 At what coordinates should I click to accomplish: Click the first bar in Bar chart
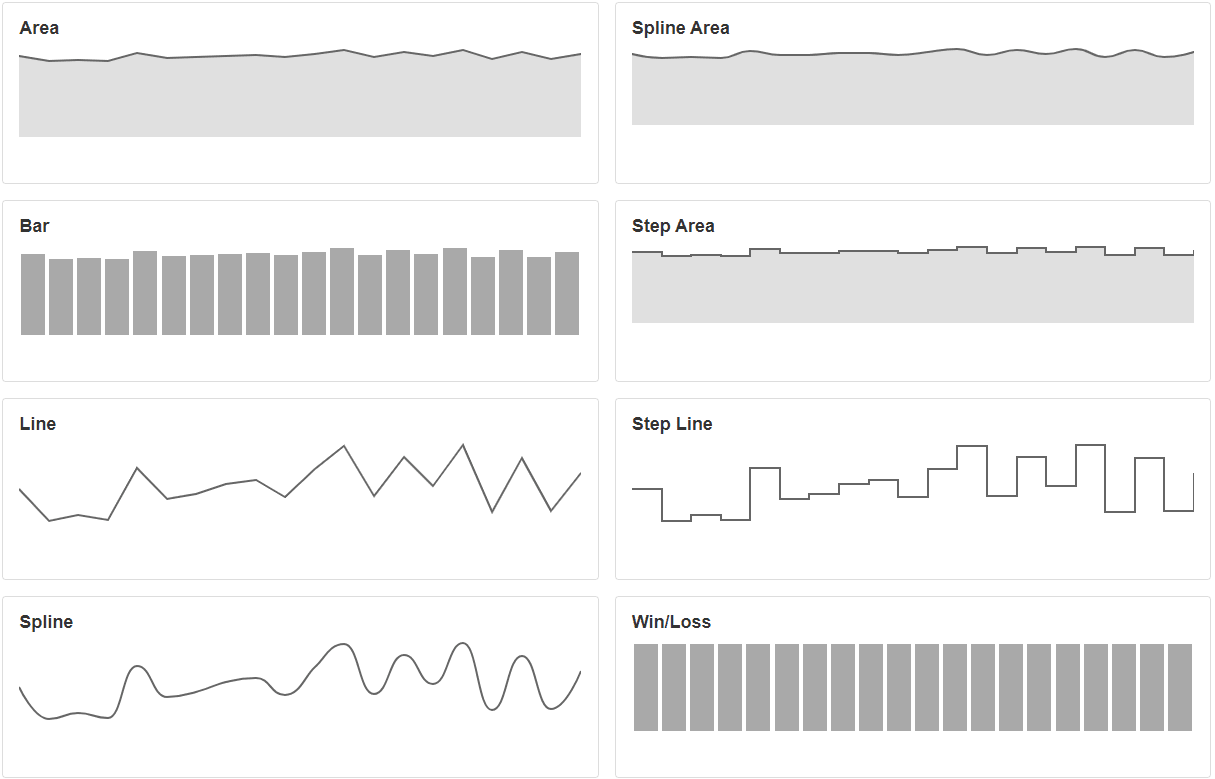tap(33, 294)
